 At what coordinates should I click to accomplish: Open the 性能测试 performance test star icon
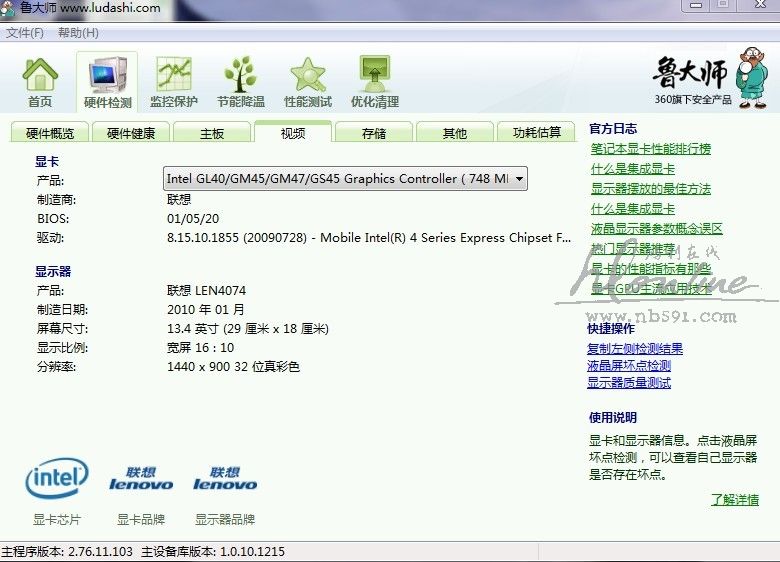pos(308,82)
